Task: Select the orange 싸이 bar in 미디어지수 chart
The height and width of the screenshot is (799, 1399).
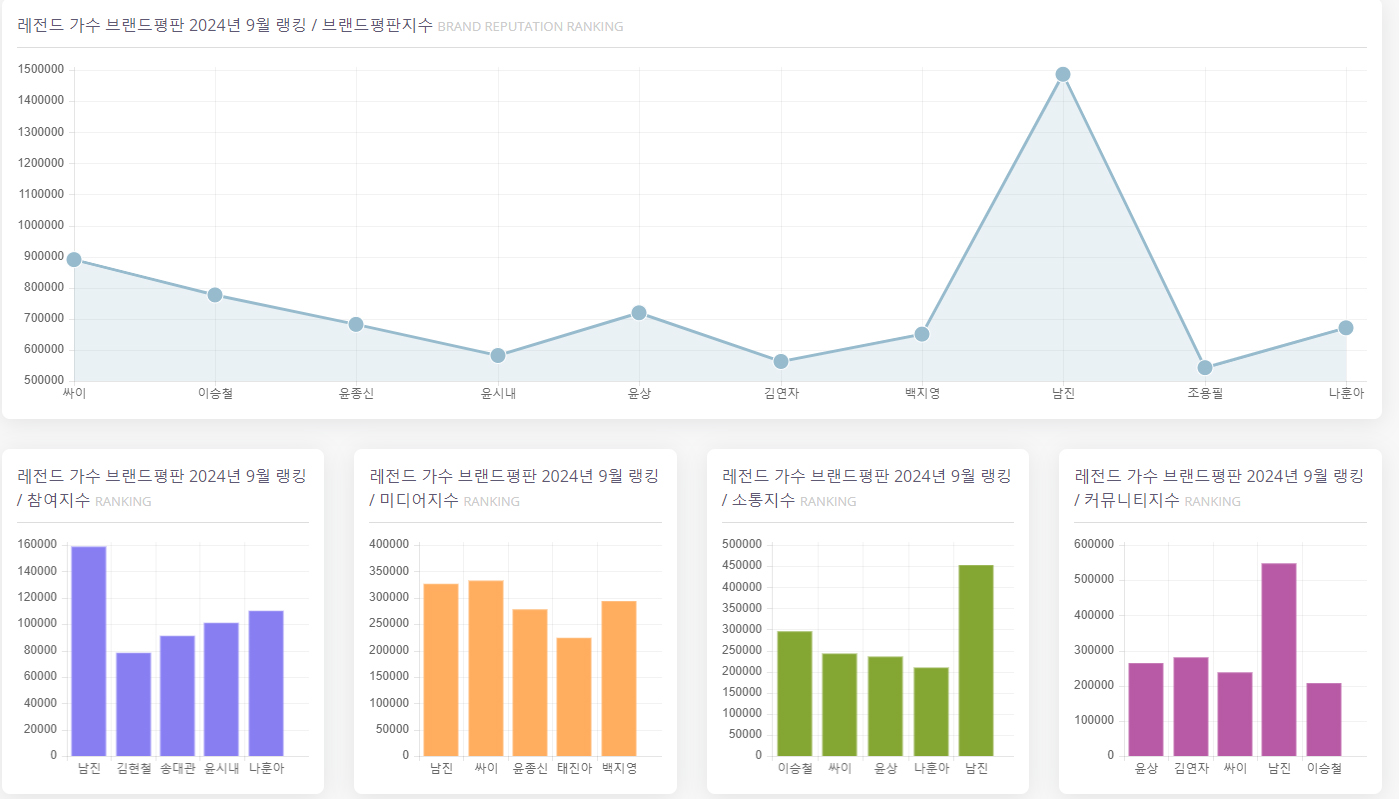Action: 486,668
